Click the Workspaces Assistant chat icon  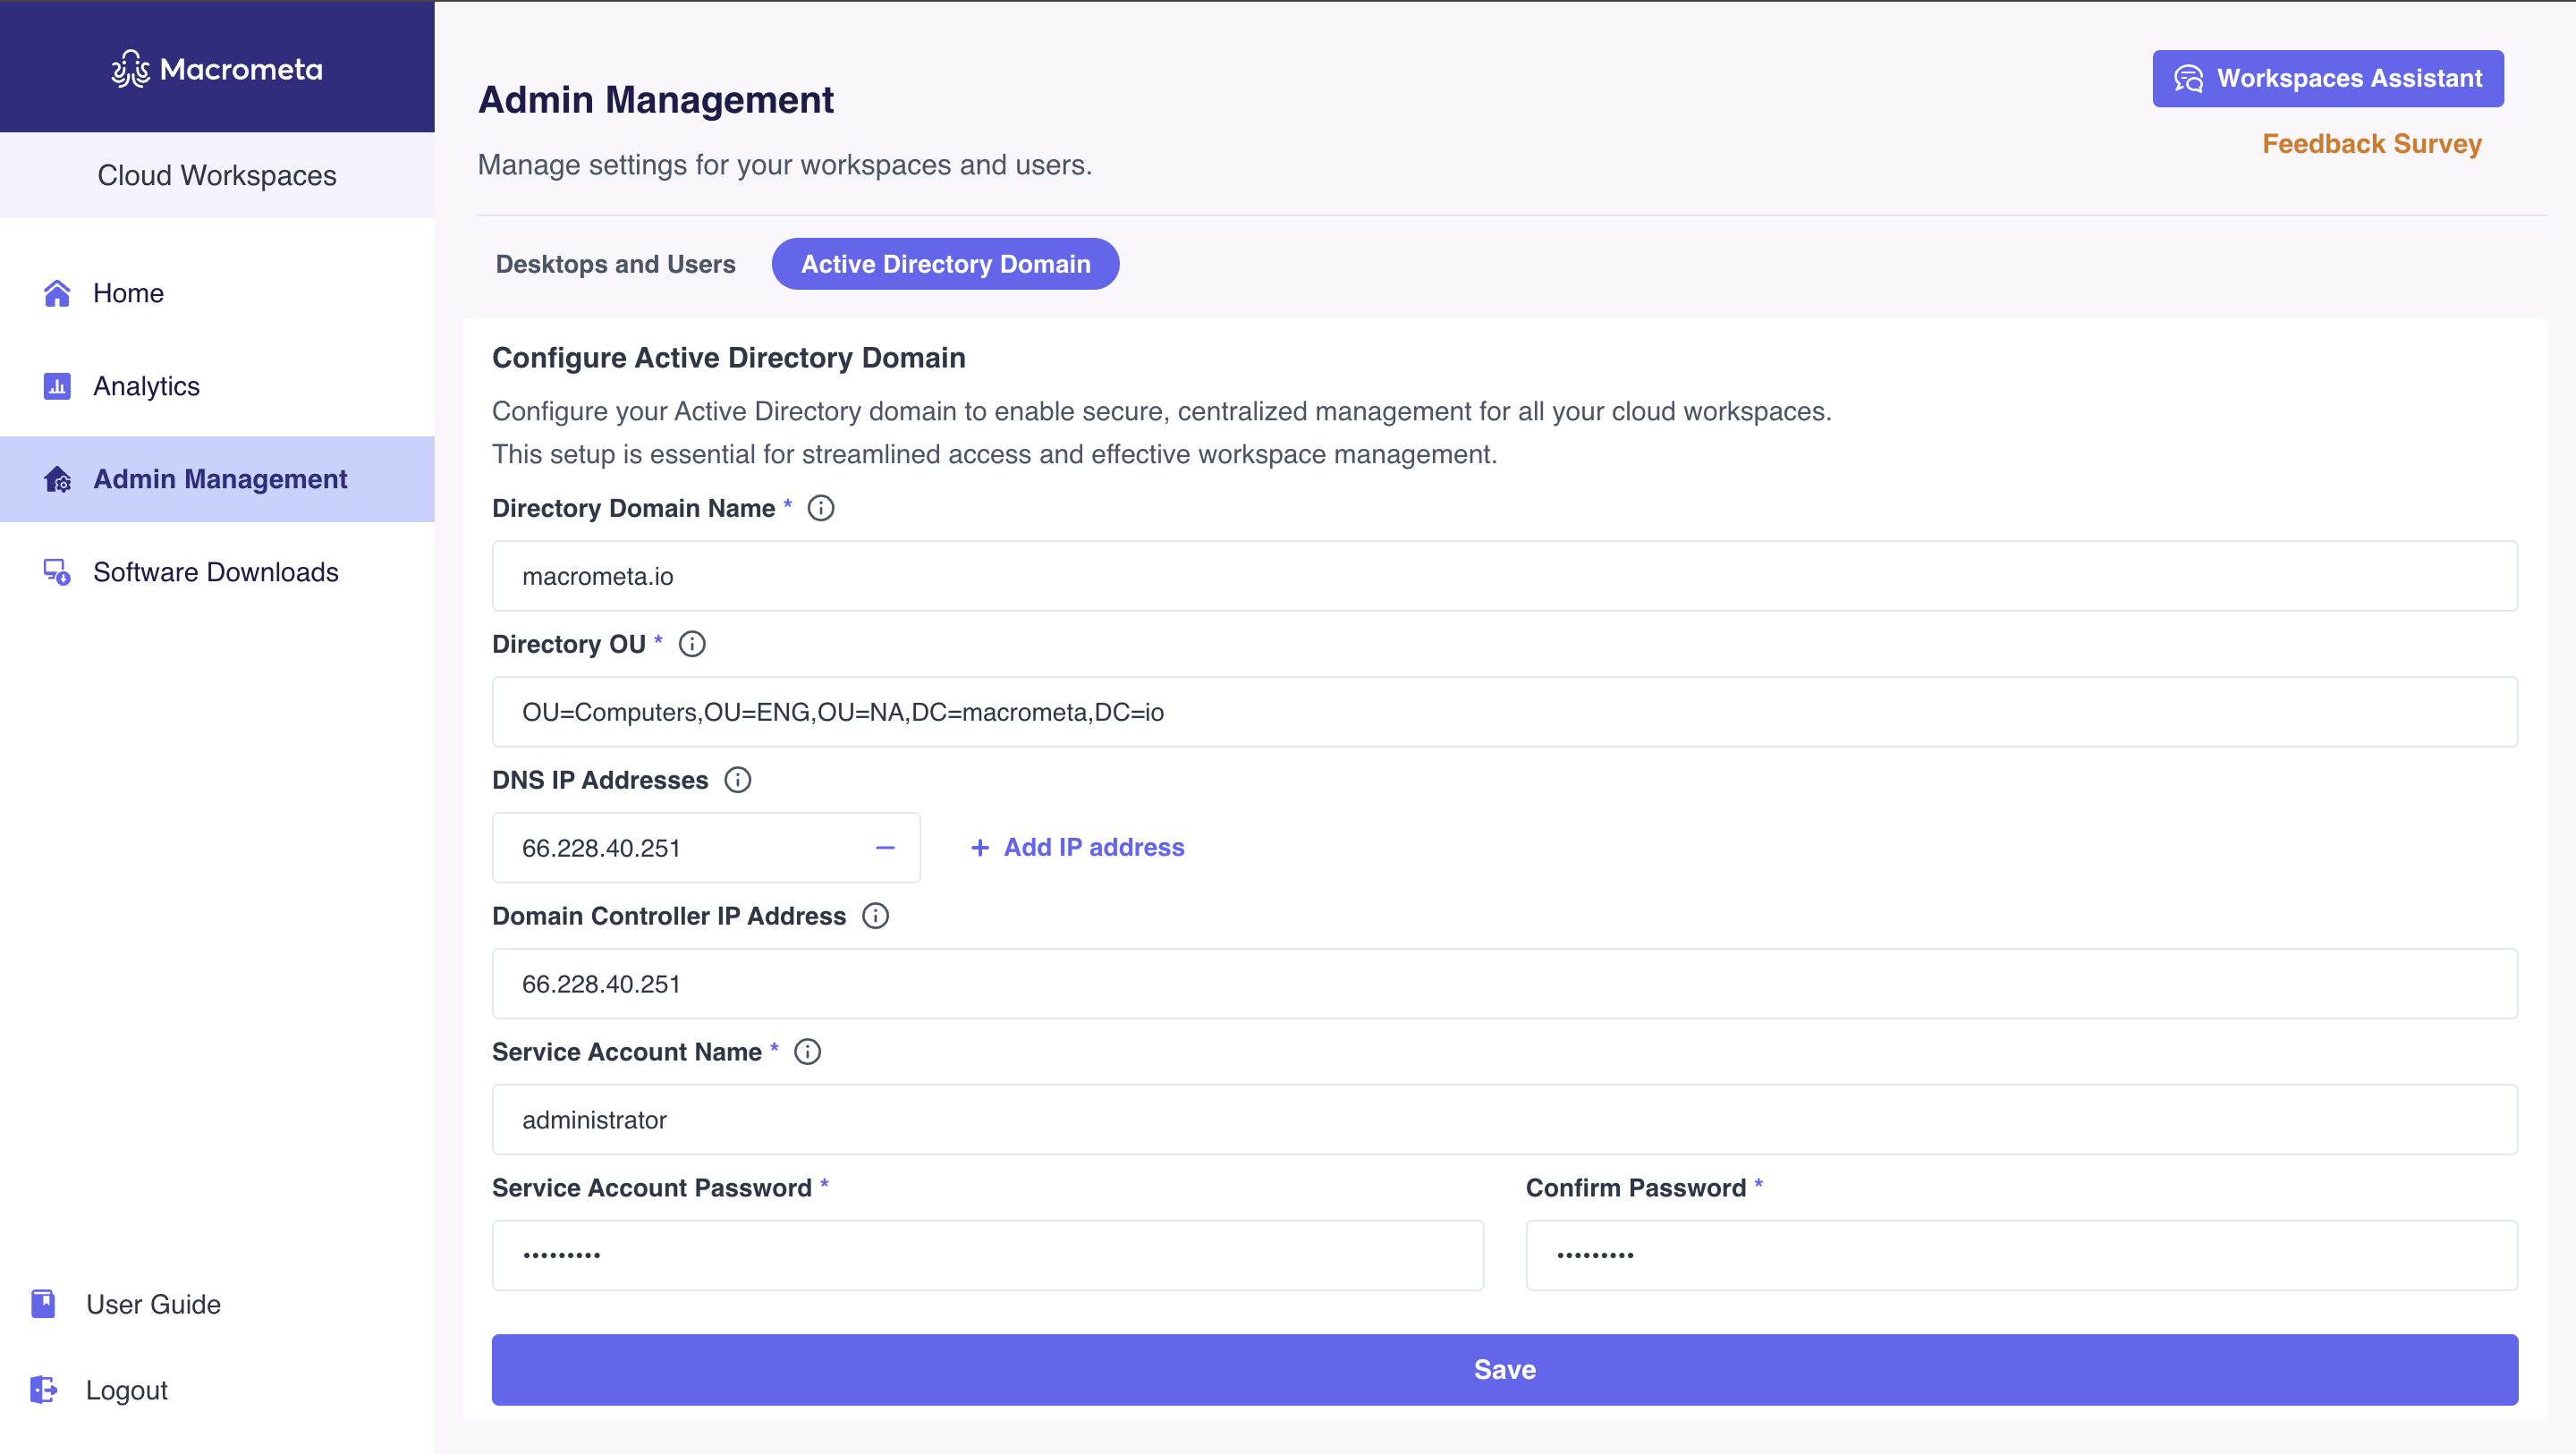point(2189,78)
